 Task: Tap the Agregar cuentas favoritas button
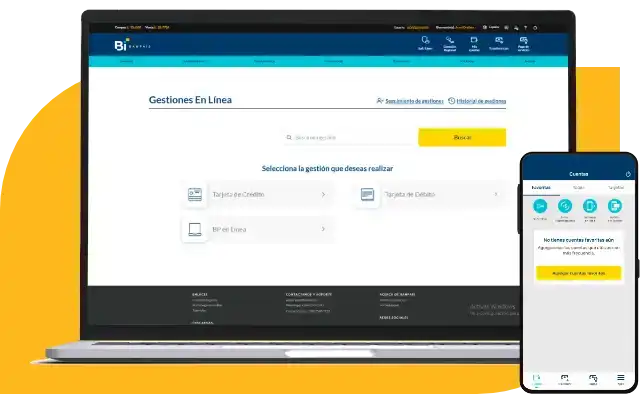coord(578,273)
